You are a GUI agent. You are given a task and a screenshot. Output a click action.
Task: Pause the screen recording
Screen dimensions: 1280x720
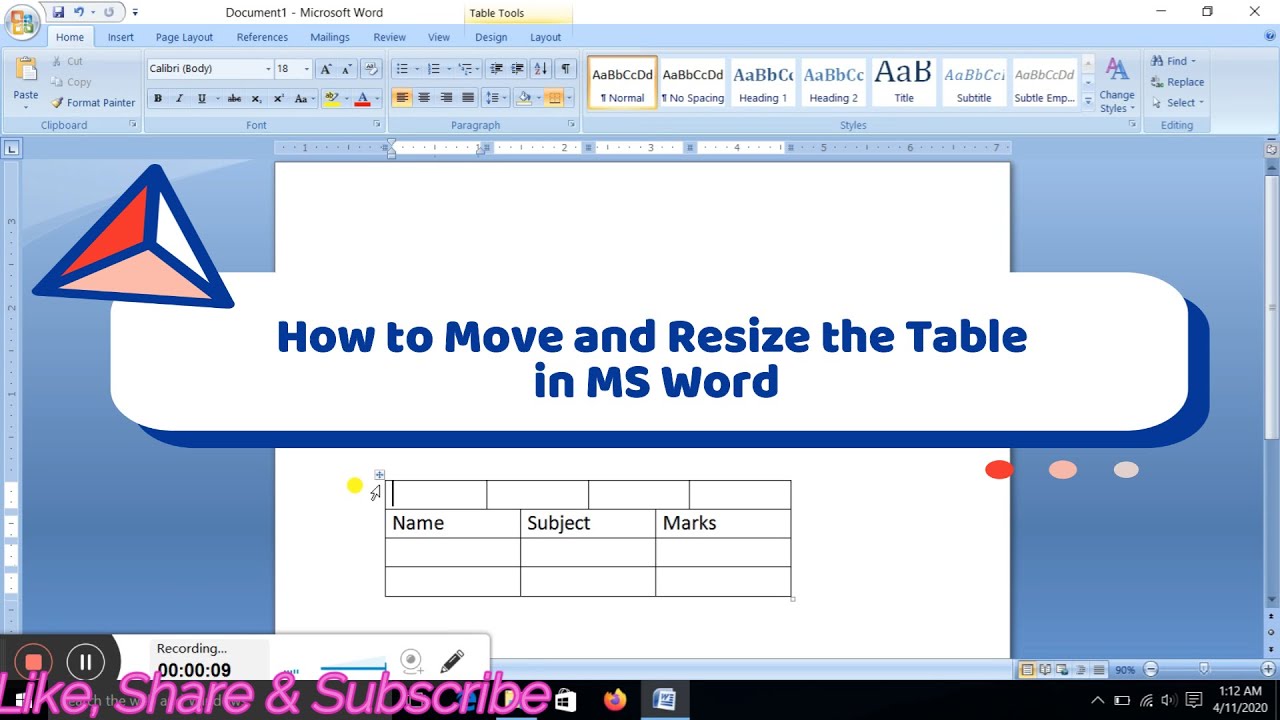pos(86,662)
